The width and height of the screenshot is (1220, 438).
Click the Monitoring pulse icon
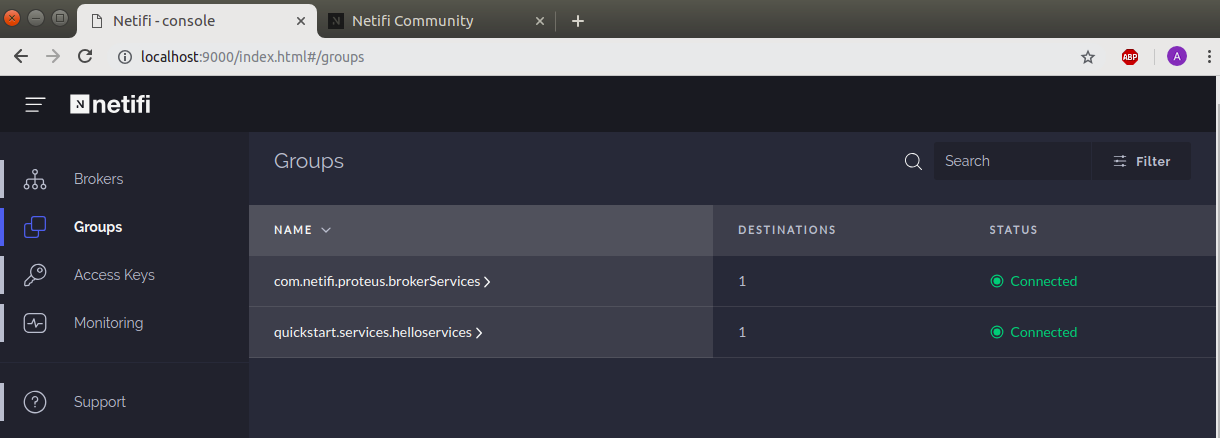(35, 324)
